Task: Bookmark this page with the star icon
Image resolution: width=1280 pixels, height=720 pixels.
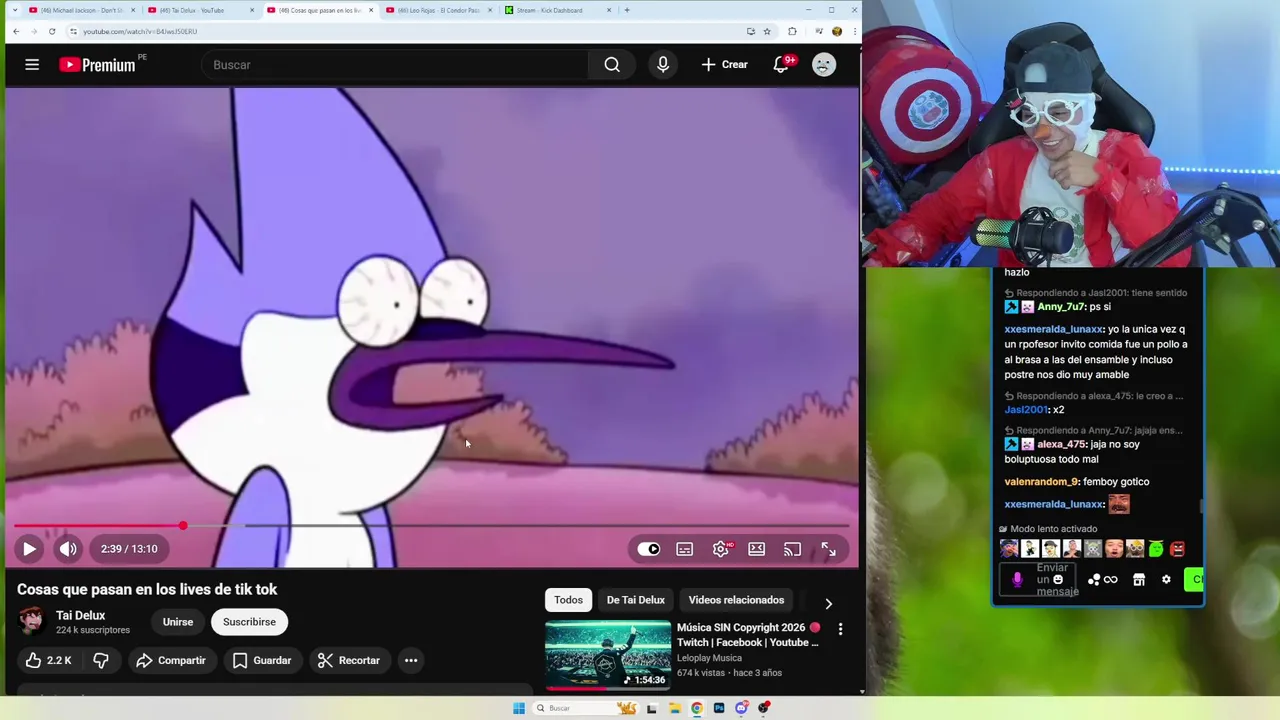Action: pos(767,31)
